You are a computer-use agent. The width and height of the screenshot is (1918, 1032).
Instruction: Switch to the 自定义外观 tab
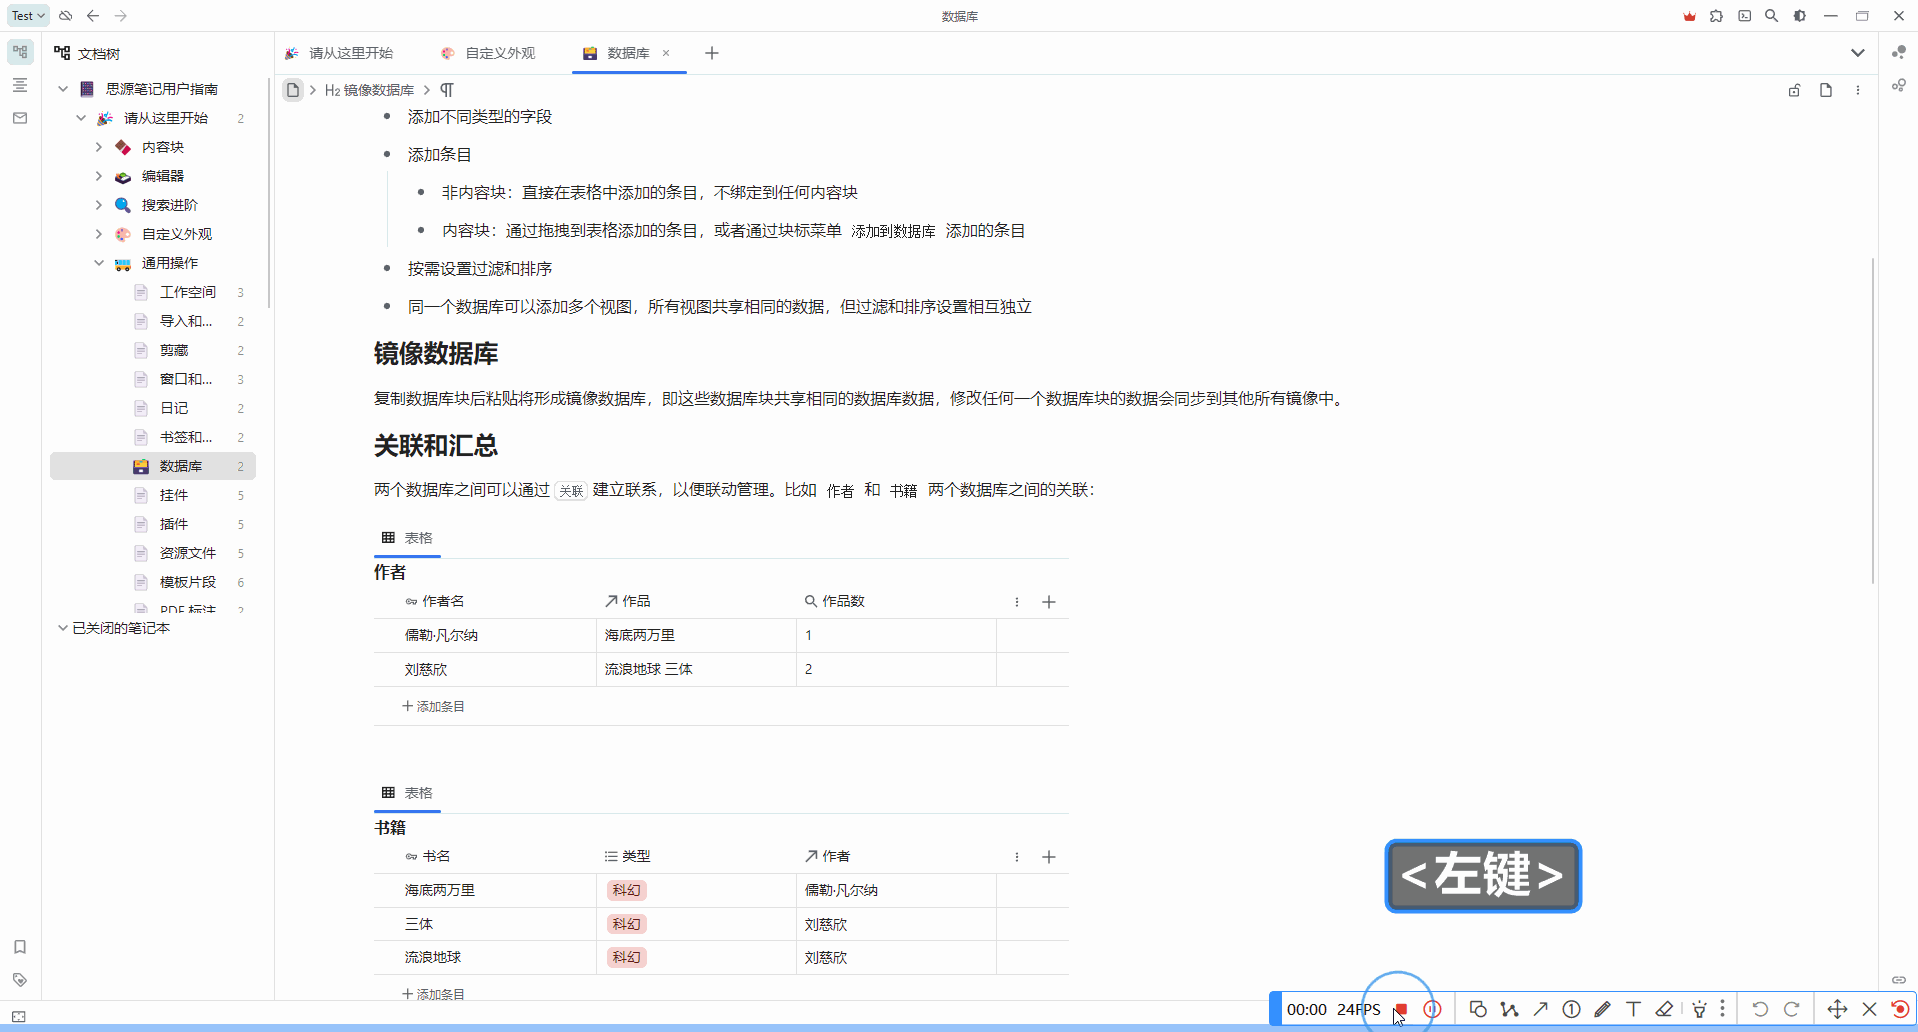pyautogui.click(x=499, y=53)
